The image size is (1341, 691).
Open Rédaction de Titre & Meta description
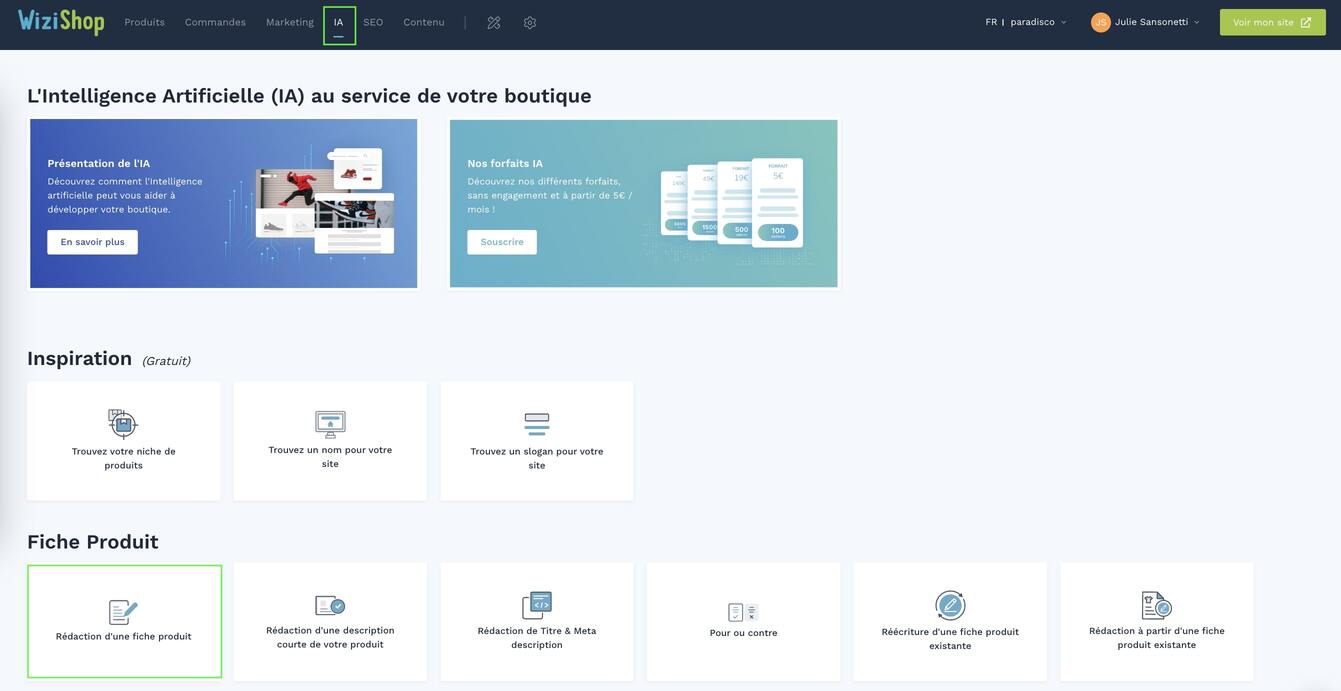(x=537, y=622)
